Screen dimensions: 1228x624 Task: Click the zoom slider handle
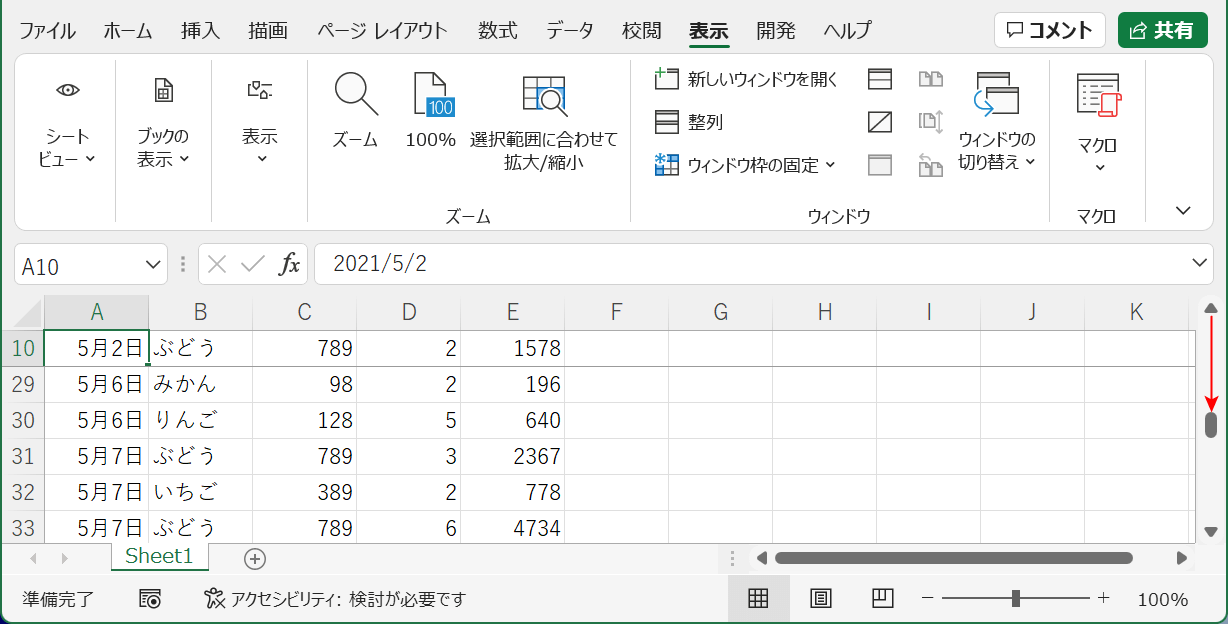click(1016, 598)
